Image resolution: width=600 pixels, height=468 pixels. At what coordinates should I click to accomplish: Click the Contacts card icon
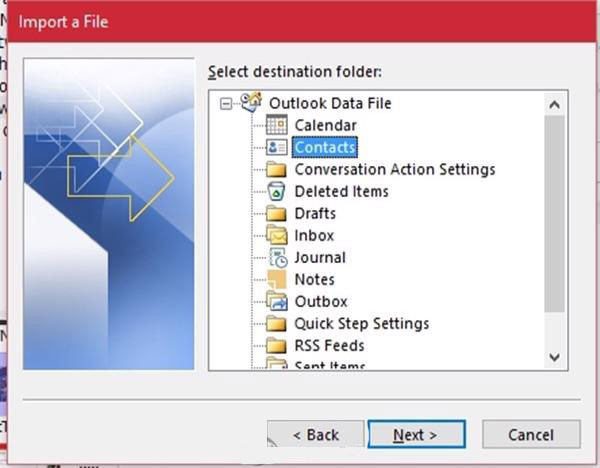(277, 147)
